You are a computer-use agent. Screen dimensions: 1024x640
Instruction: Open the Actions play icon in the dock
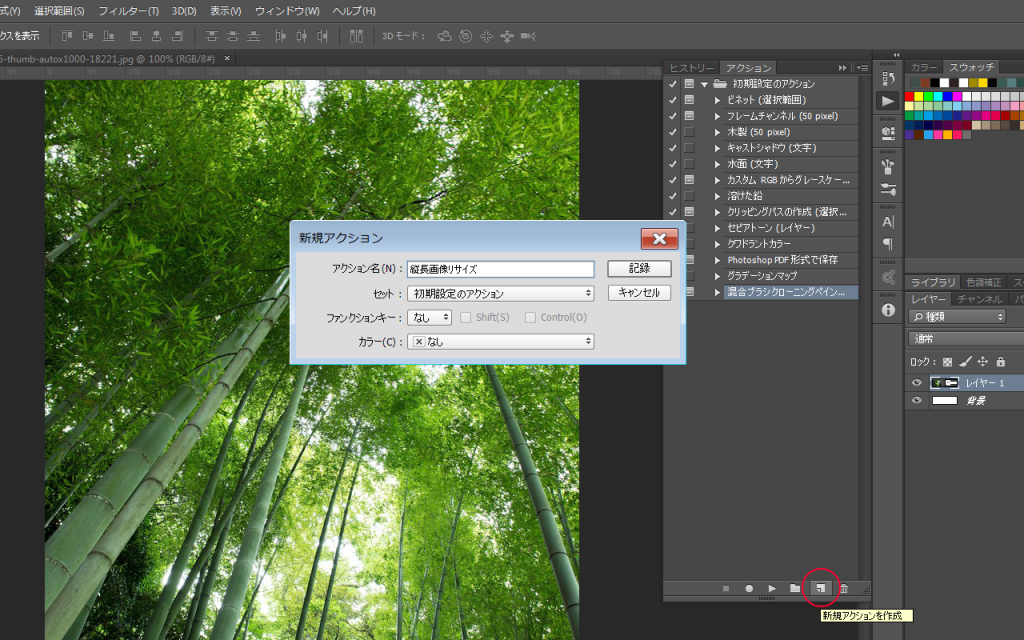pos(888,101)
